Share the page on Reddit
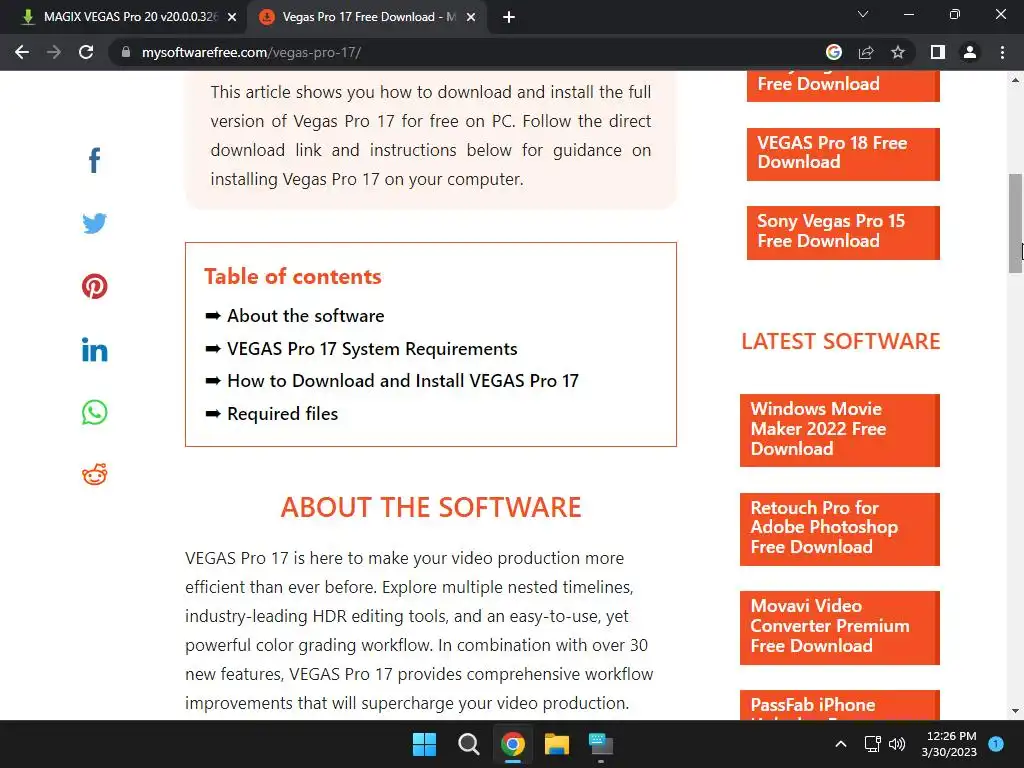The width and height of the screenshot is (1024, 768). [95, 475]
